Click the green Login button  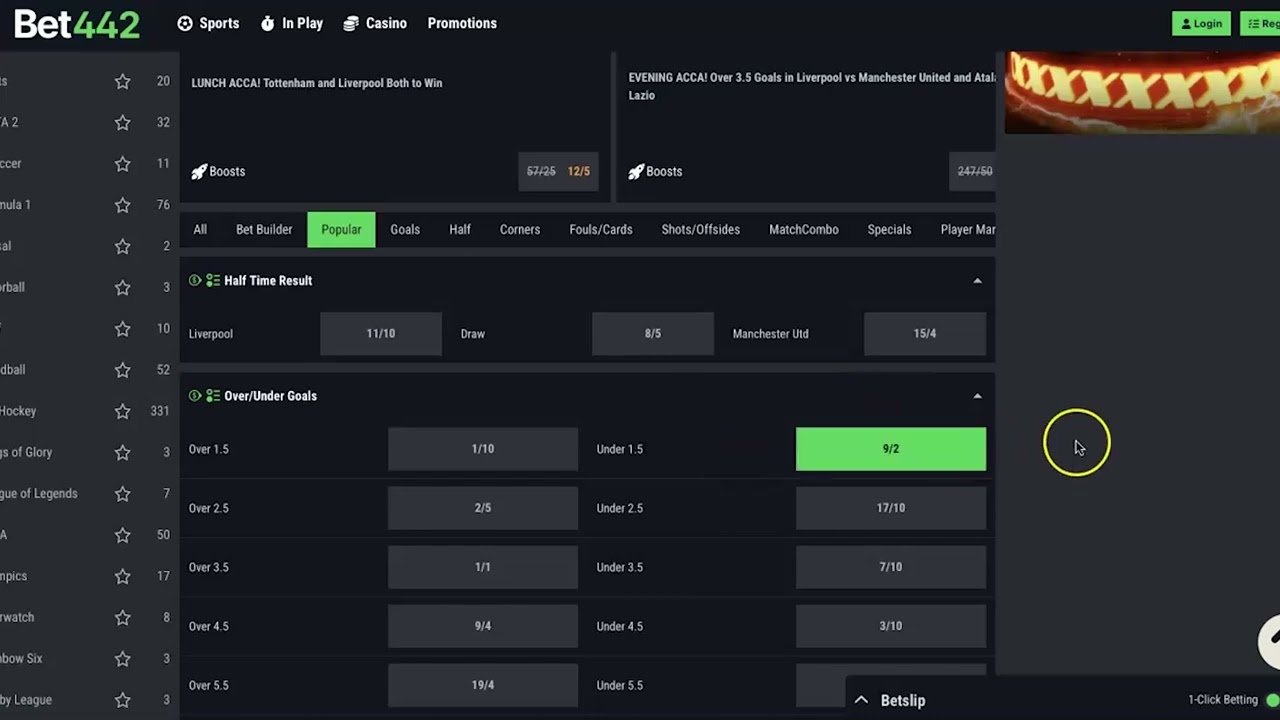(1201, 23)
